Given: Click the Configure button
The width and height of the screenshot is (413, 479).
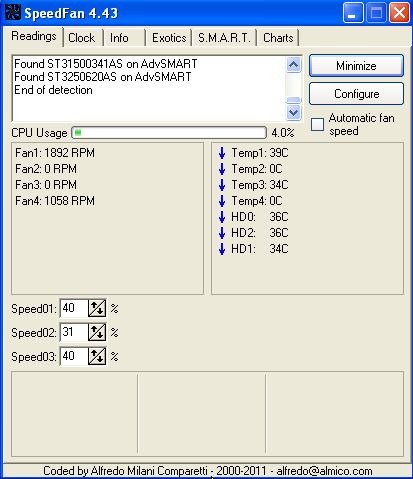Looking at the screenshot, I should pos(356,94).
